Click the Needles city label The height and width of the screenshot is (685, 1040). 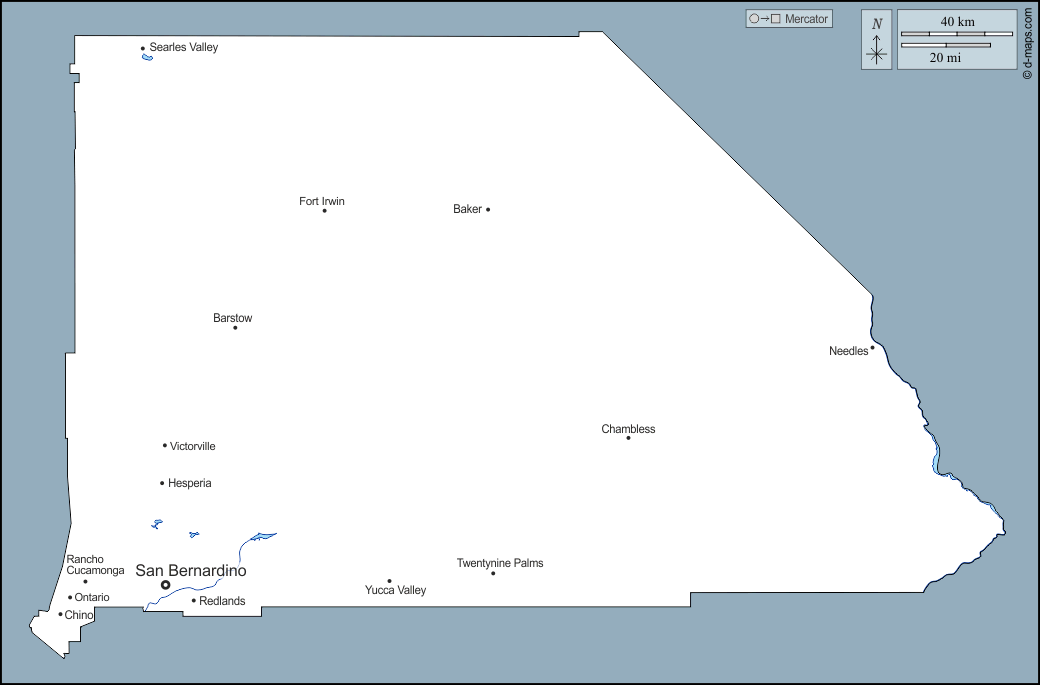848,351
